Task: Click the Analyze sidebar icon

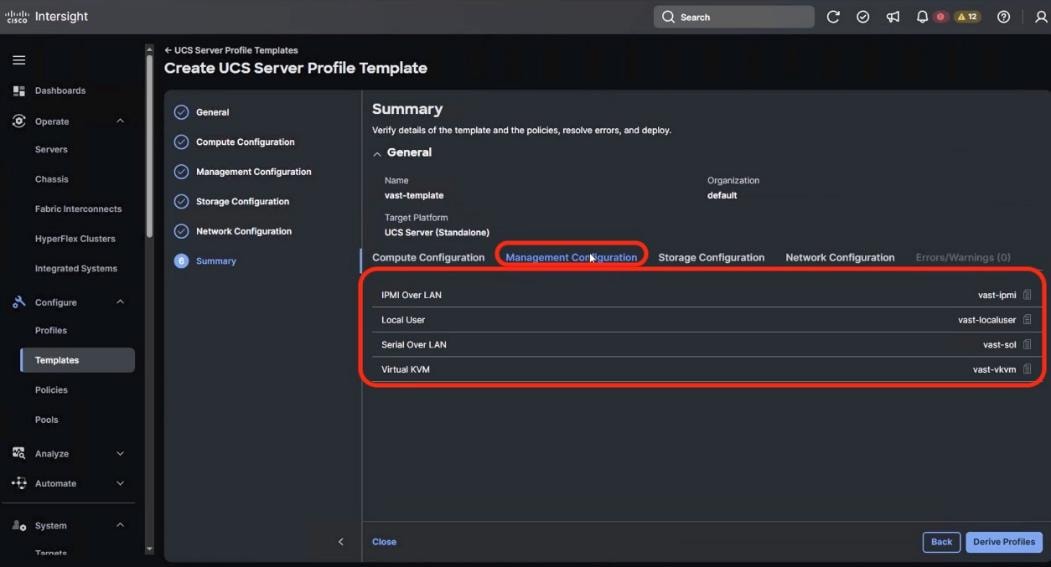Action: (x=19, y=454)
